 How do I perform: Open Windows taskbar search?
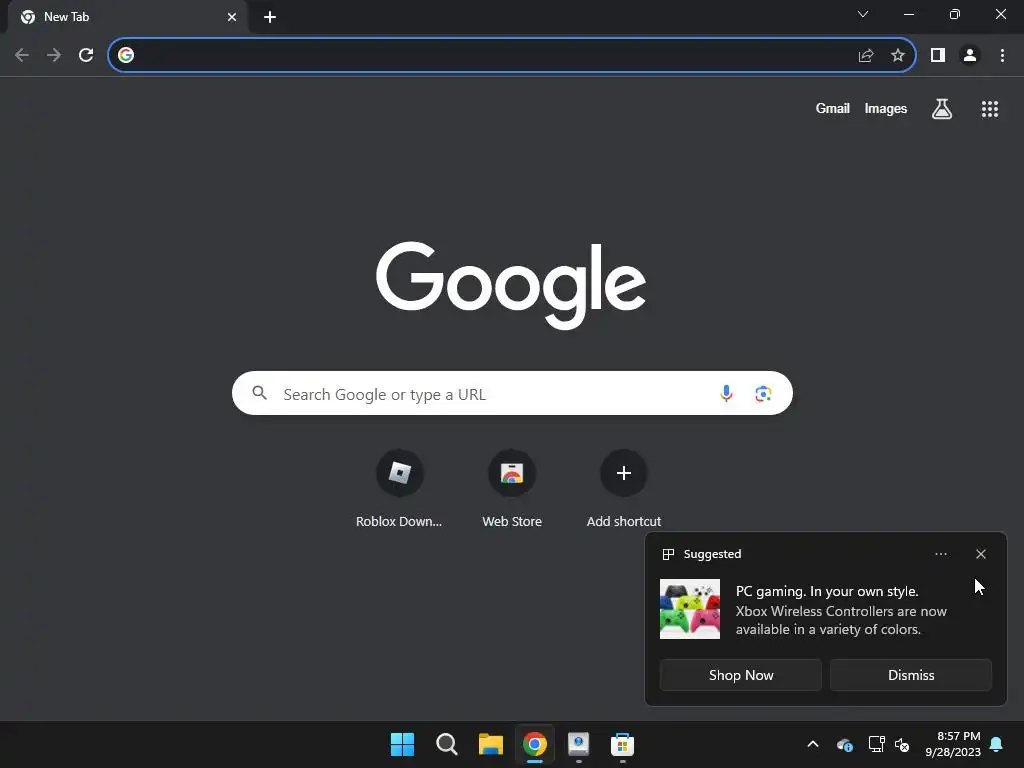coord(447,744)
